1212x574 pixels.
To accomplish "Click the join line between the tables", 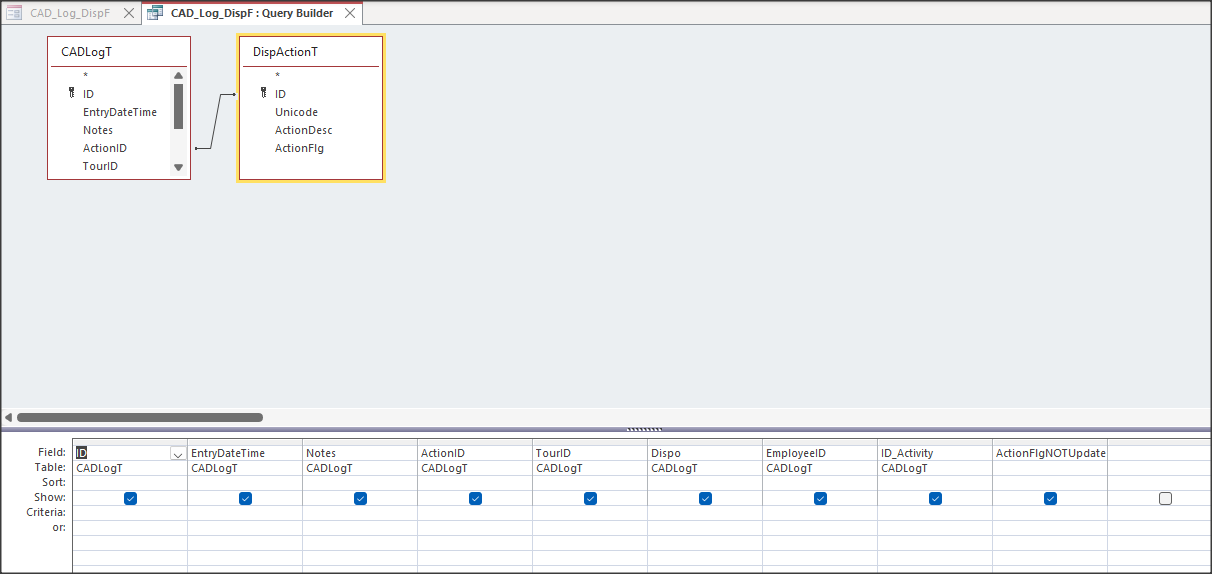I will tap(215, 121).
